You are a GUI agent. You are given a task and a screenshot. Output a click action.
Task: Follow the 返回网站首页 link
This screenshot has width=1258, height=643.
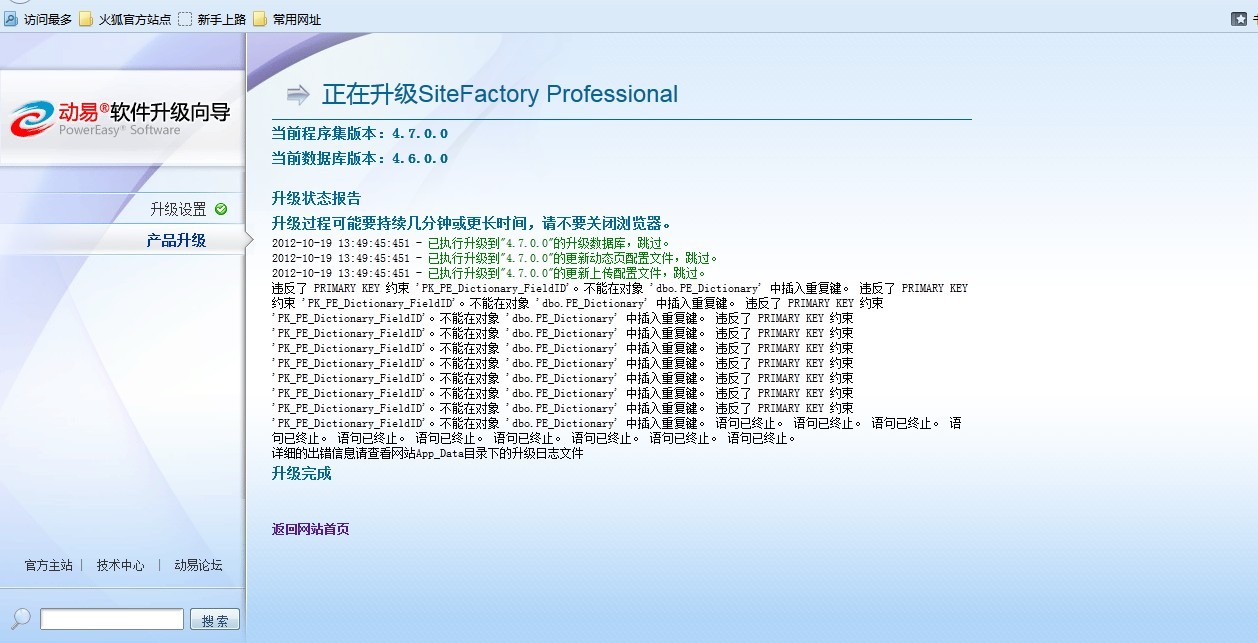(x=310, y=529)
